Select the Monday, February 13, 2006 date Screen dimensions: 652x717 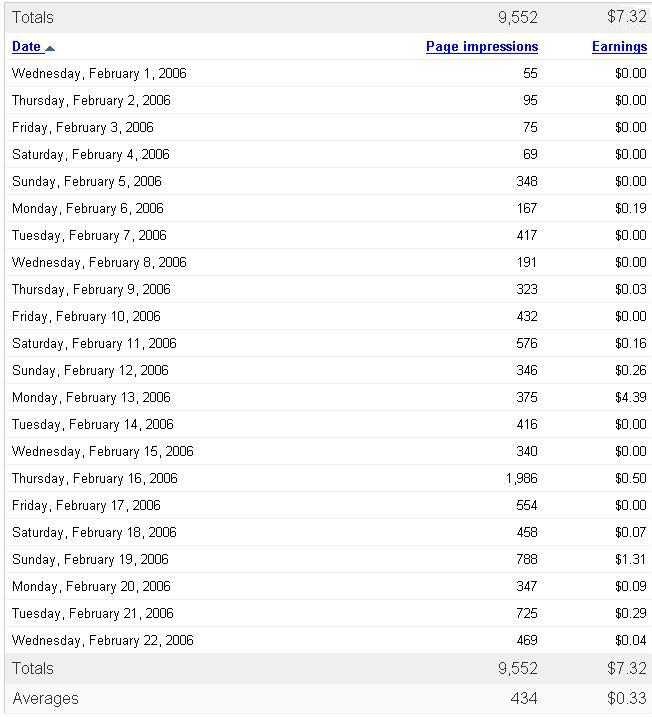click(x=91, y=398)
